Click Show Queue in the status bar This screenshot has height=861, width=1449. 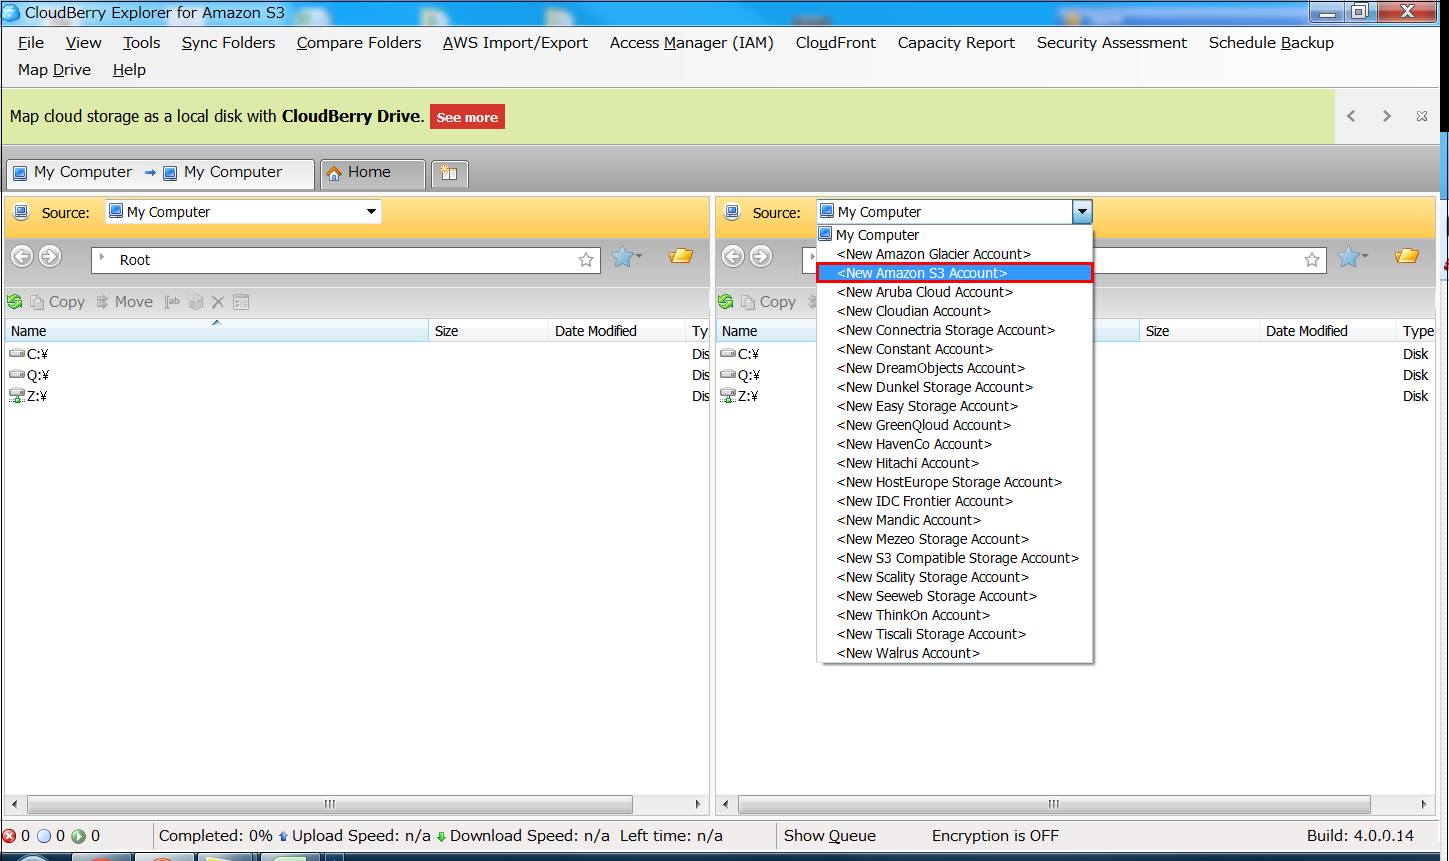click(x=829, y=836)
